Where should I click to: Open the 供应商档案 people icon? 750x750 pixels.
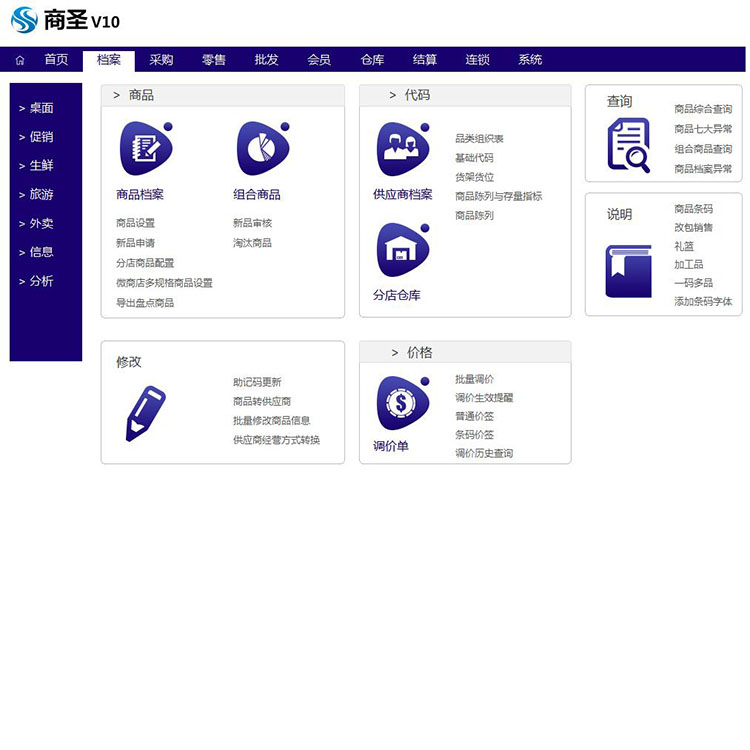click(x=403, y=149)
